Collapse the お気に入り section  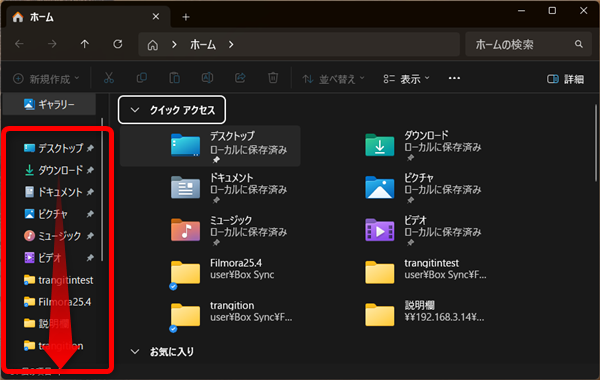[135, 351]
